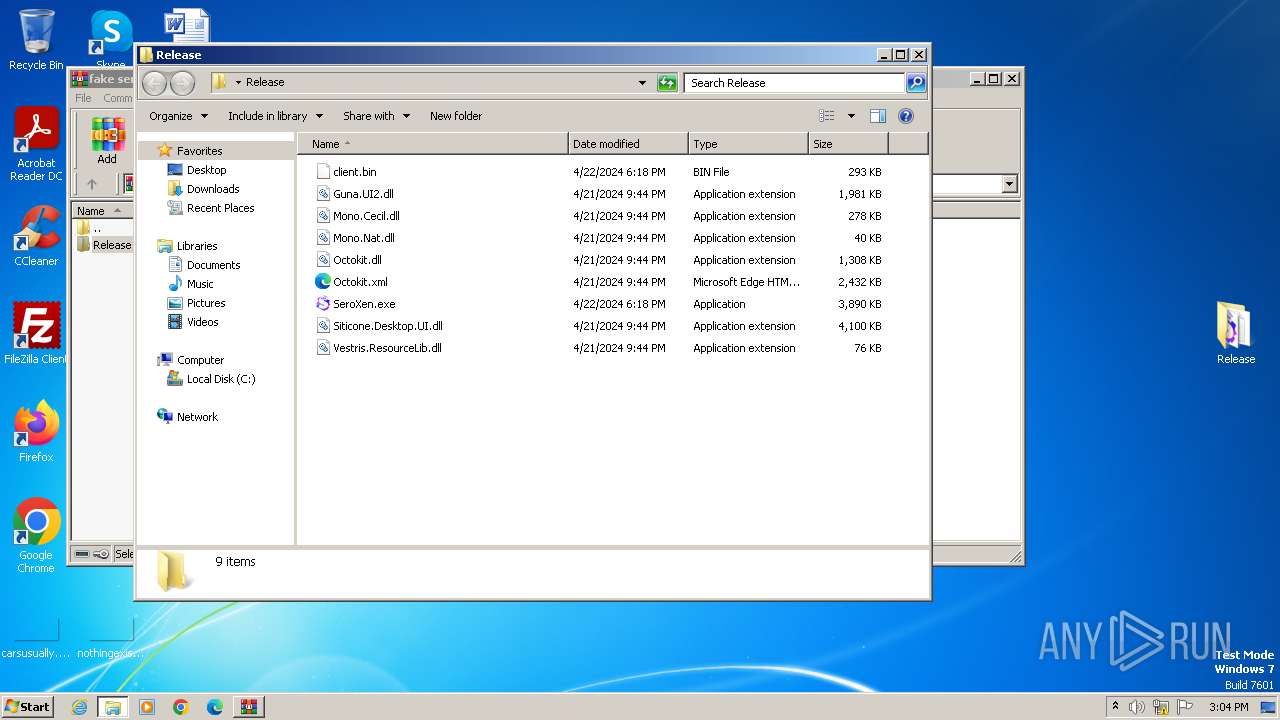
Task: Refresh the Release folder view
Action: tap(667, 83)
